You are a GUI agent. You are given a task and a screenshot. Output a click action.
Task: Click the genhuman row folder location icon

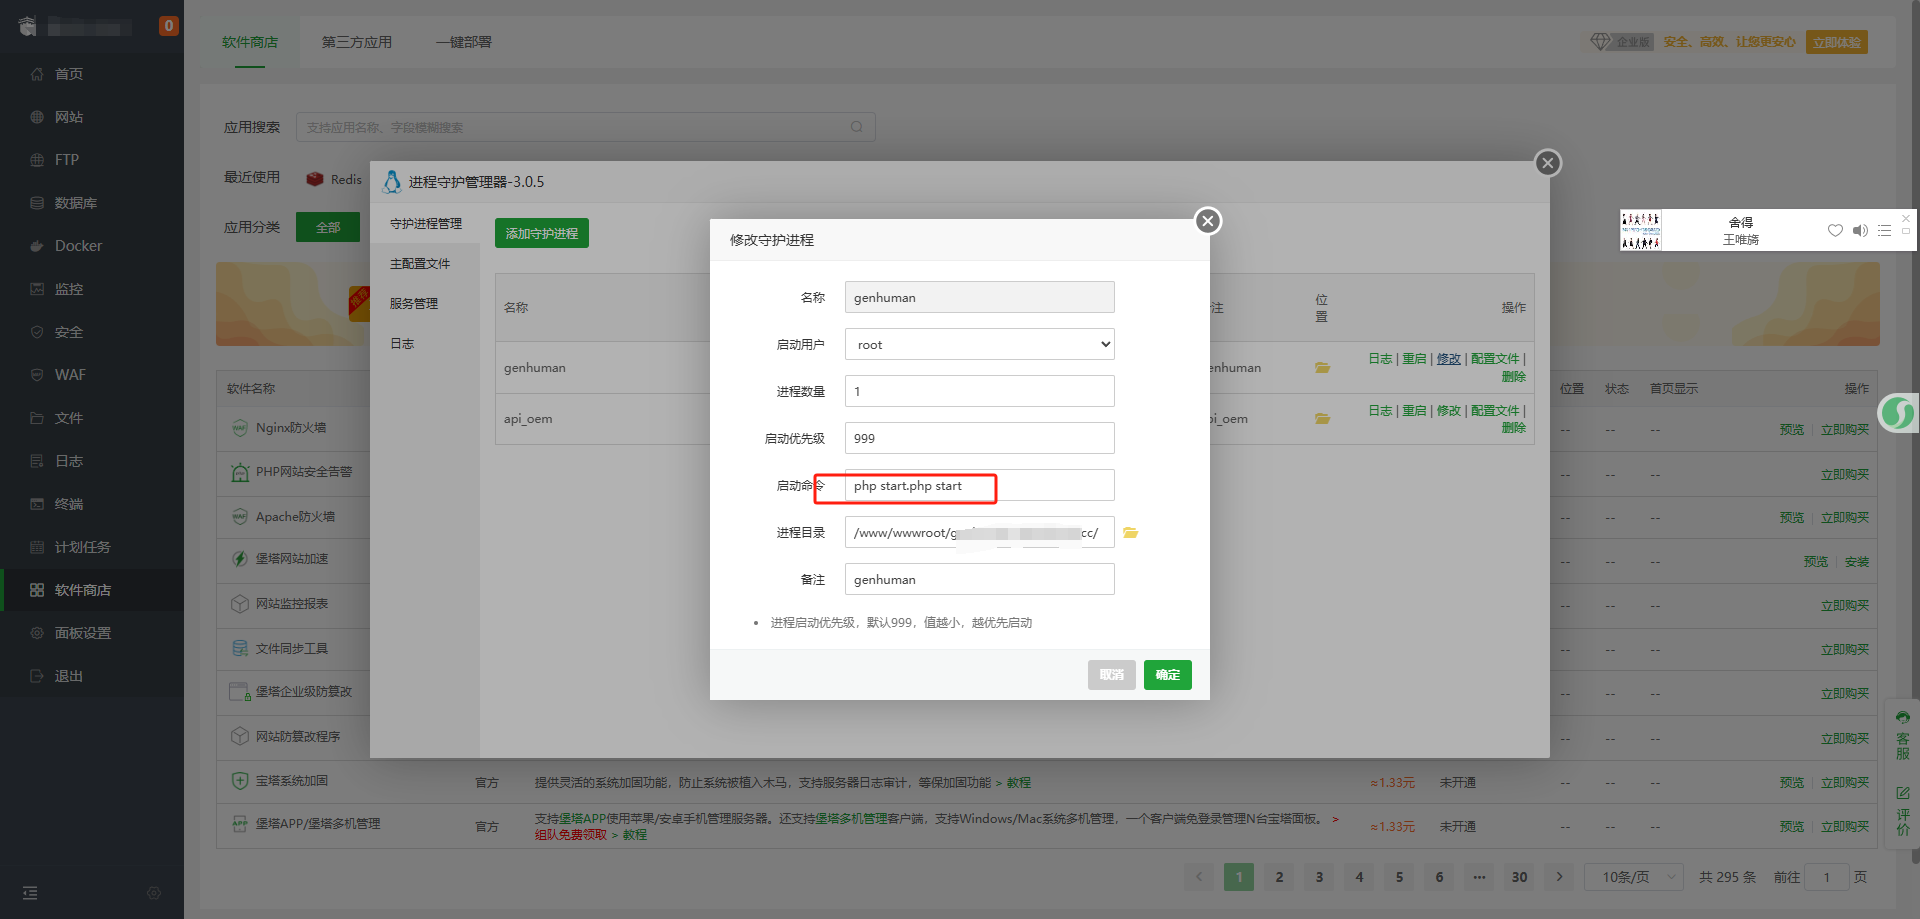pos(1322,368)
